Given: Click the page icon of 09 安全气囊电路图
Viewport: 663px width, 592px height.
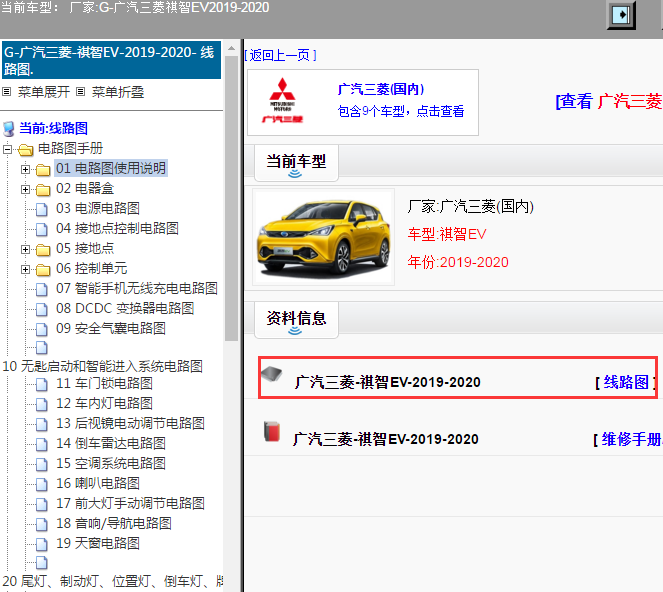Looking at the screenshot, I should (x=41, y=329).
